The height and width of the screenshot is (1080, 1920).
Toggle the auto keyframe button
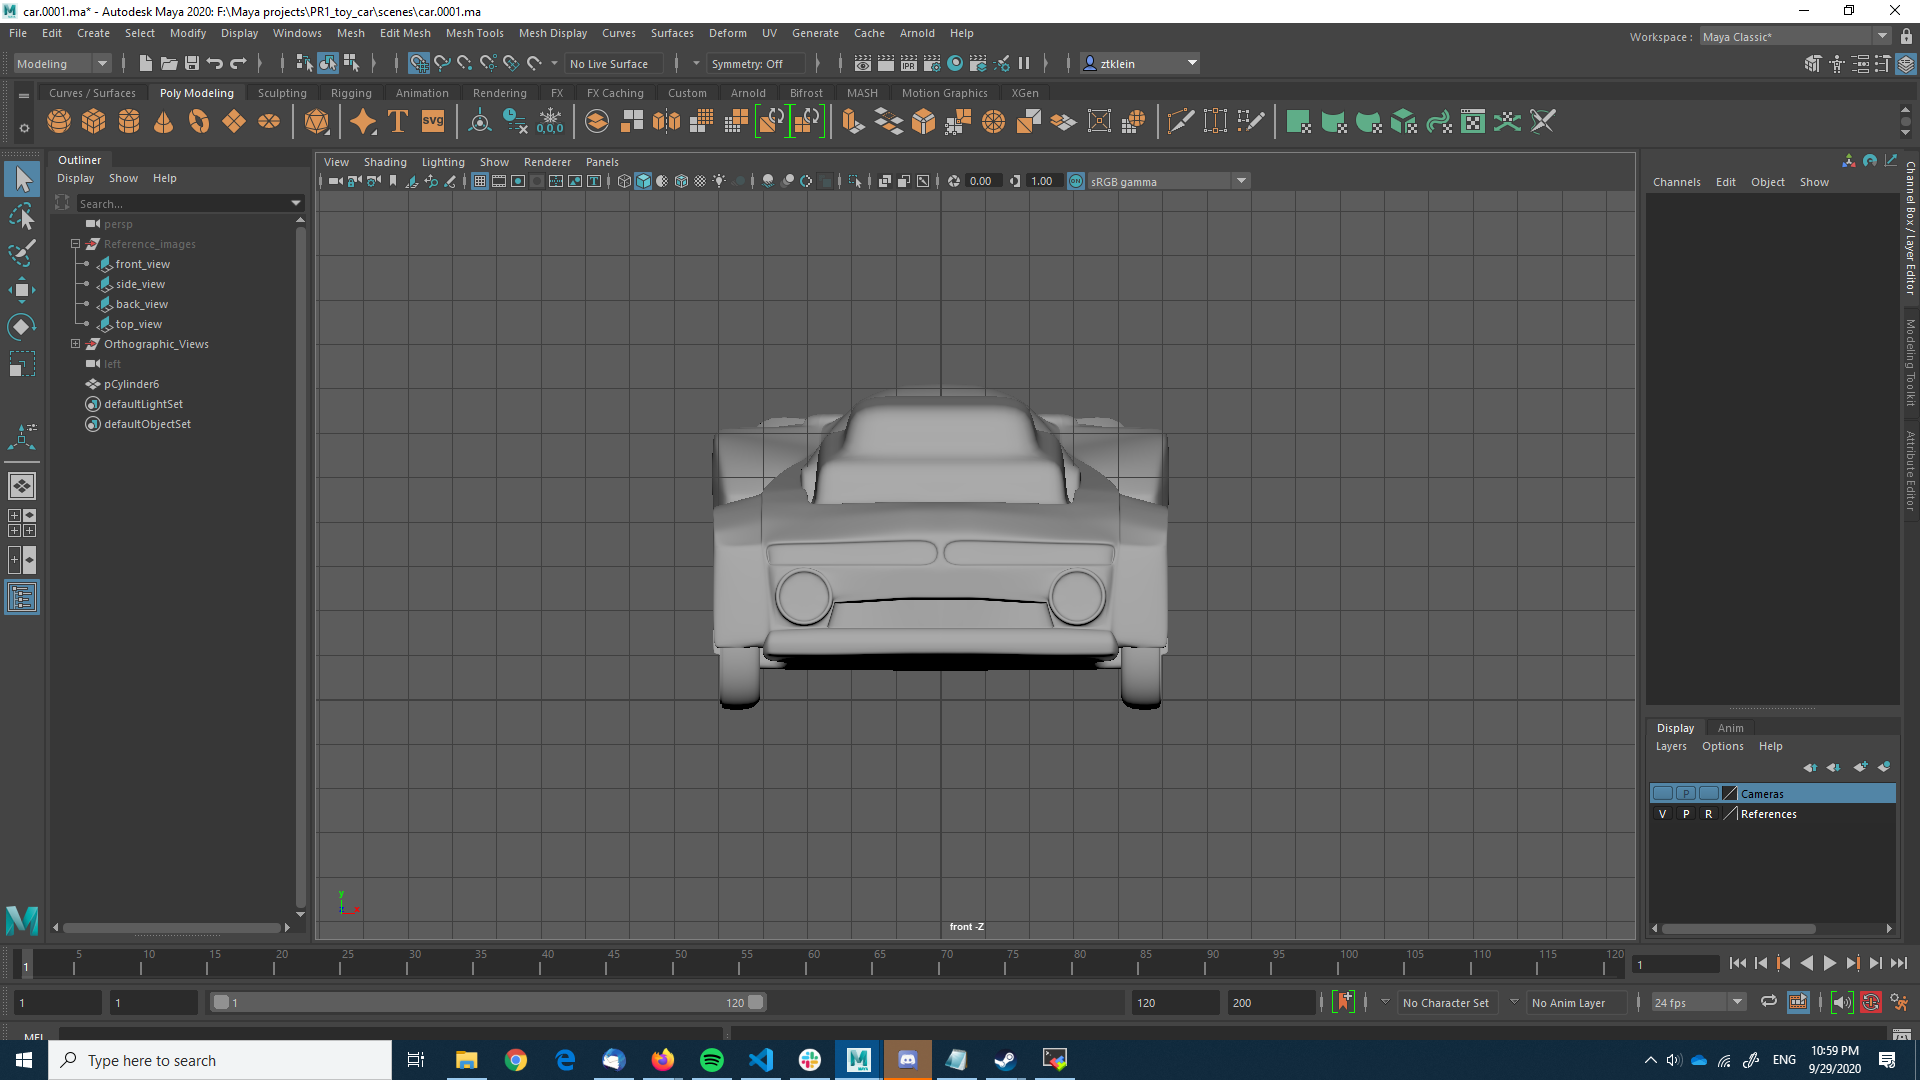coord(1870,1002)
